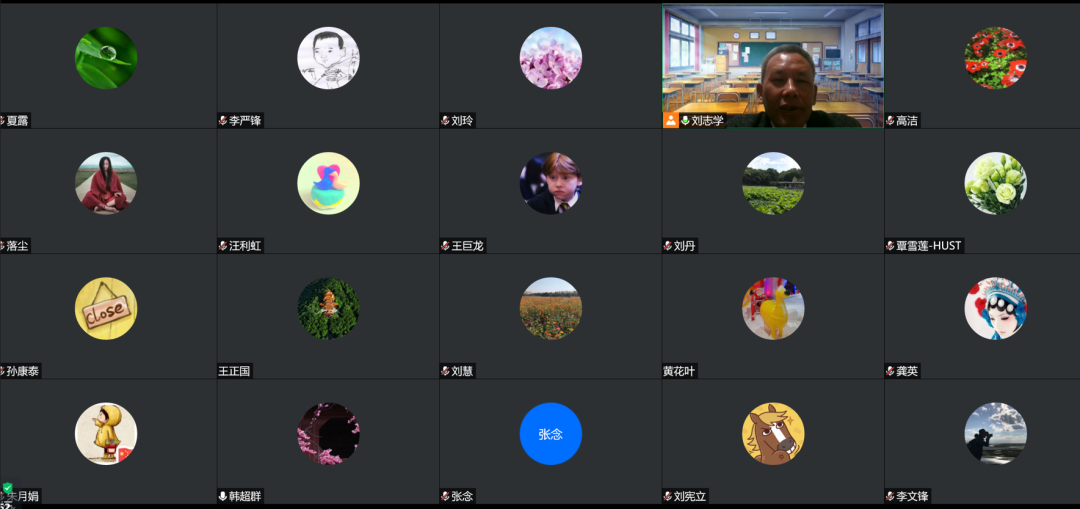Click the 'close' sign avatar of 孙康泰
Viewport: 1080px width, 509px height.
[x=105, y=309]
